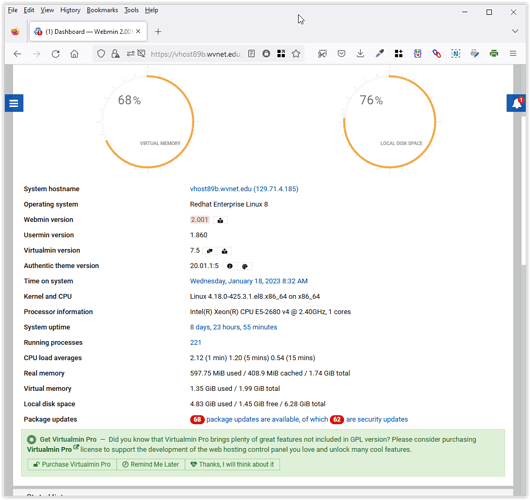530x500 pixels.
Task: Click the Pocket save icon in toolbar
Action: [x=341, y=53]
